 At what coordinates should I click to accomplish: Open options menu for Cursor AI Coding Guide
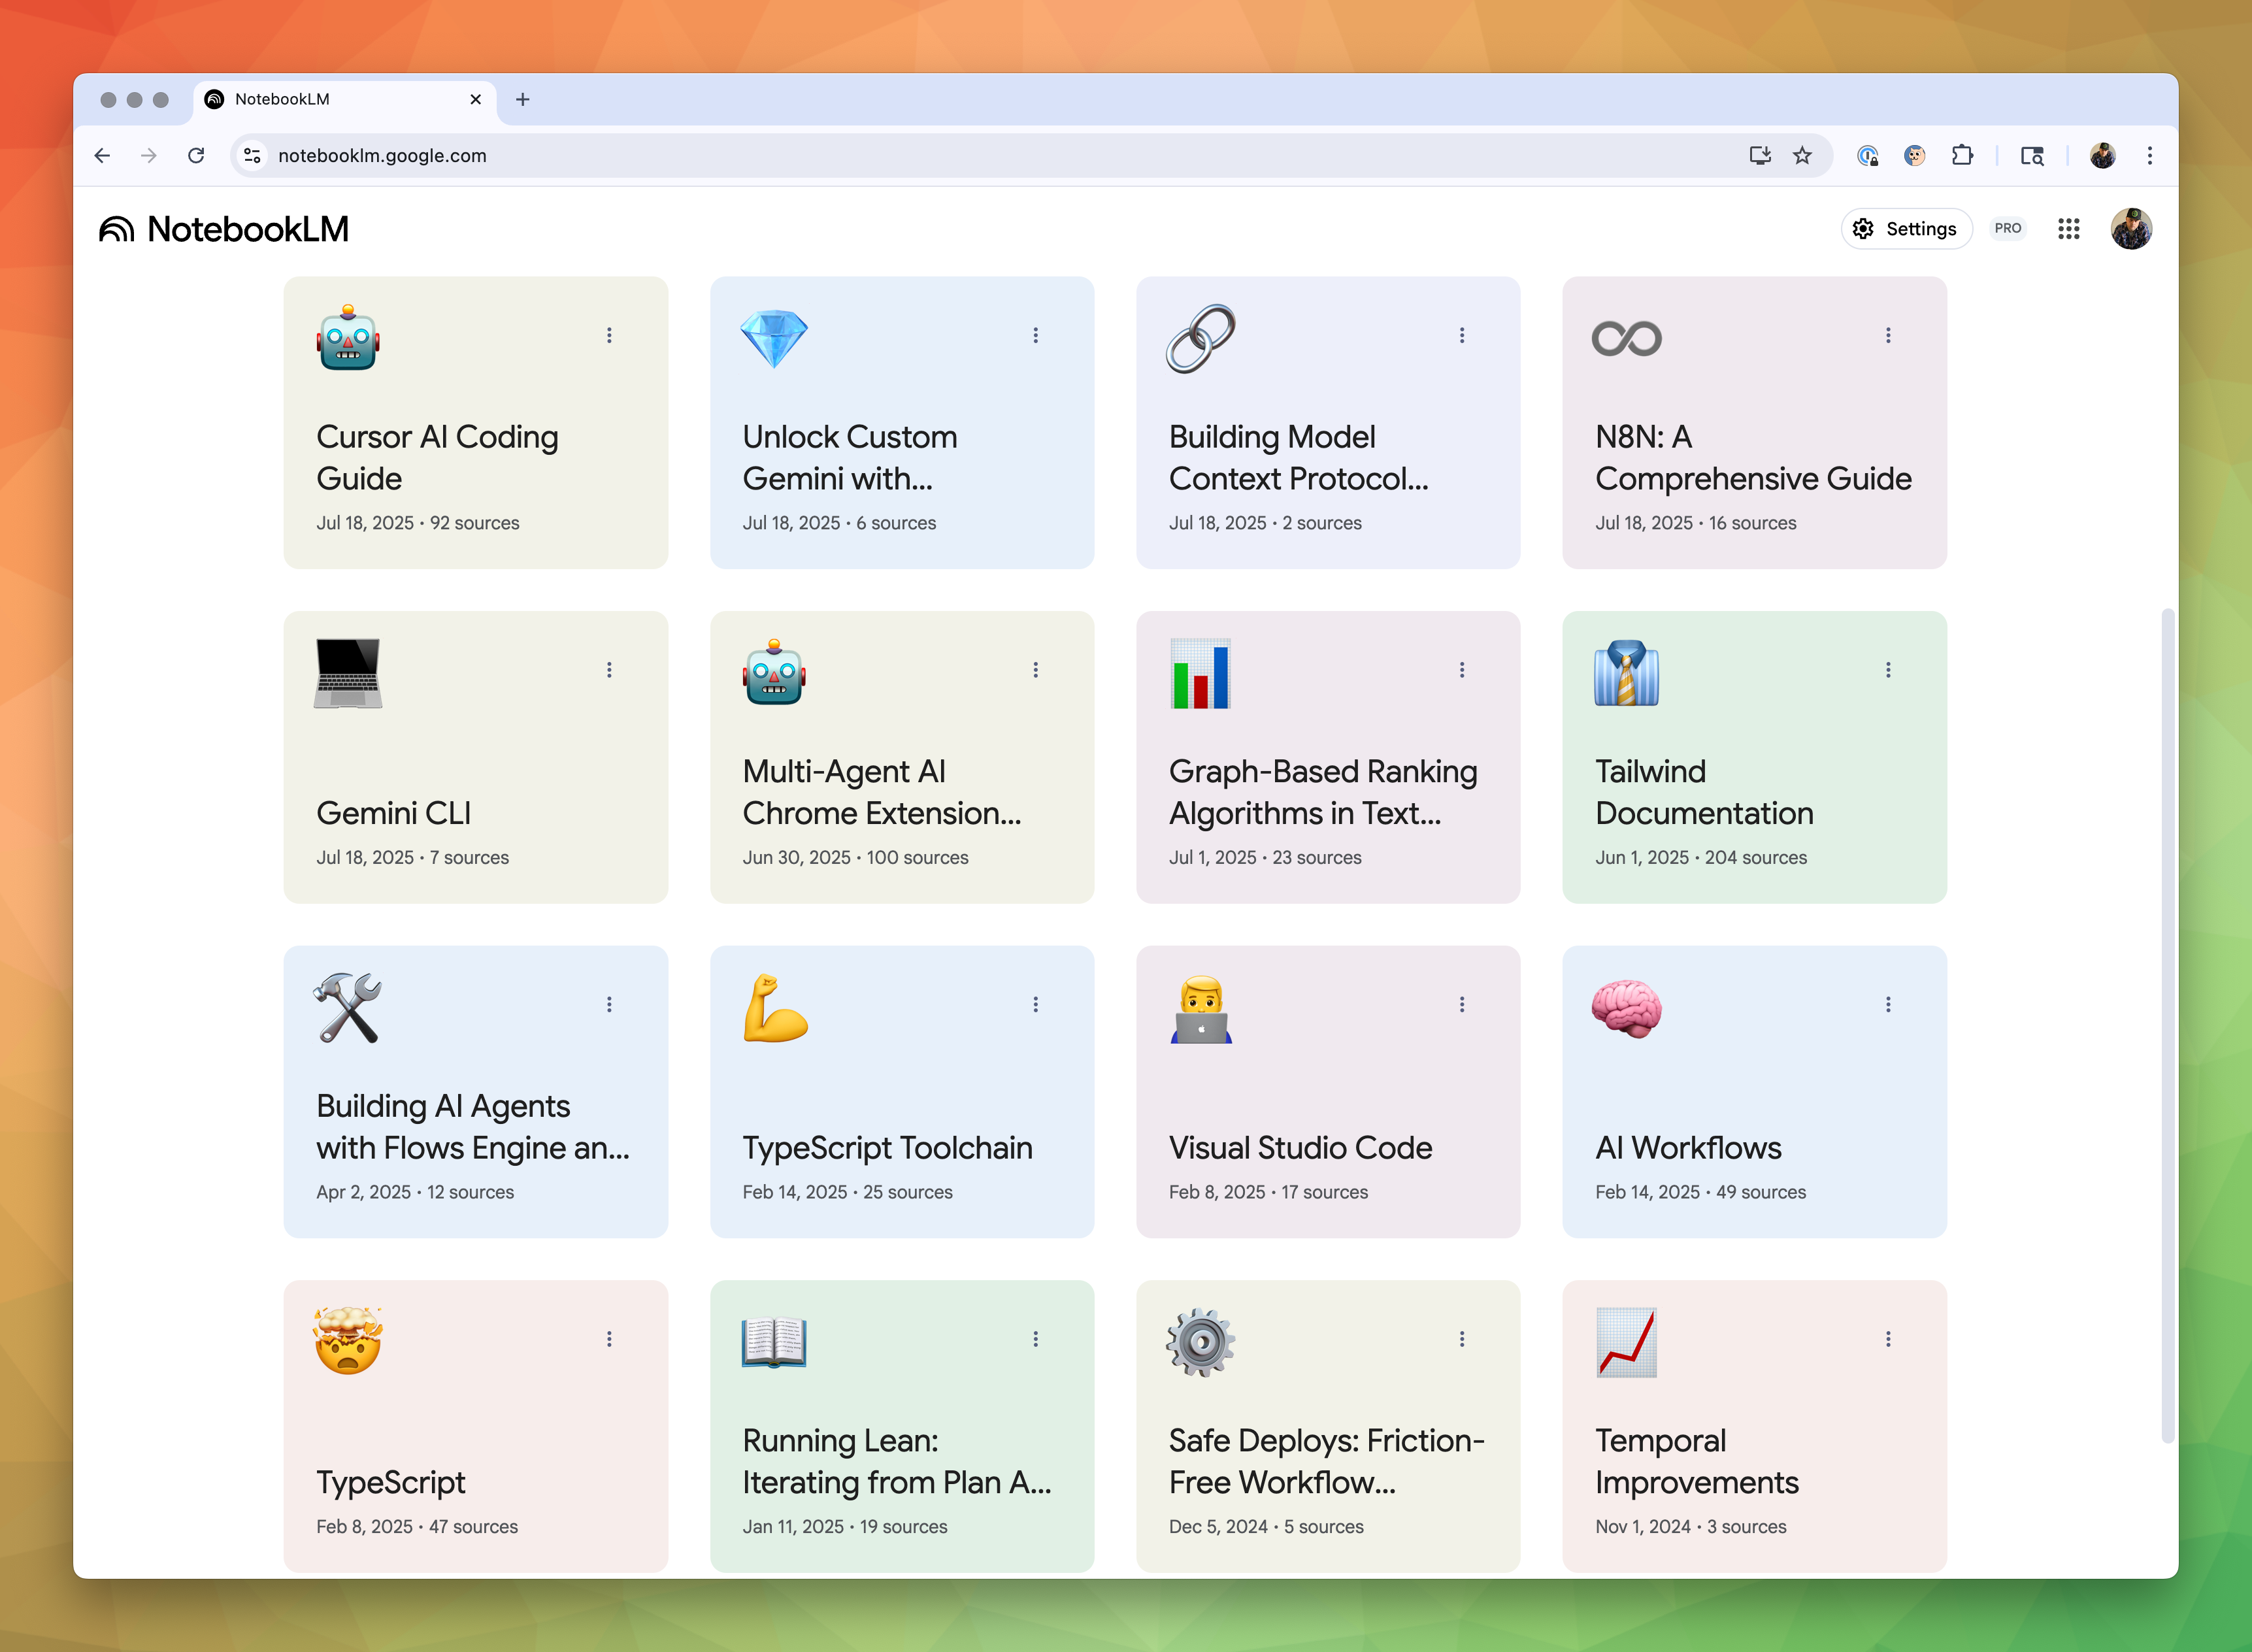(609, 335)
